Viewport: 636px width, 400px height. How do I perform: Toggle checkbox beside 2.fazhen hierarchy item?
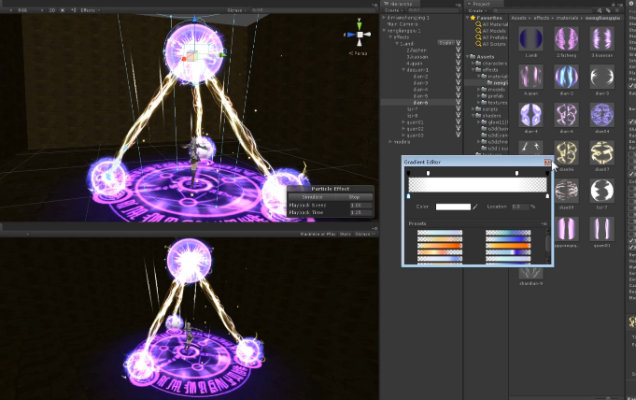[x=460, y=50]
